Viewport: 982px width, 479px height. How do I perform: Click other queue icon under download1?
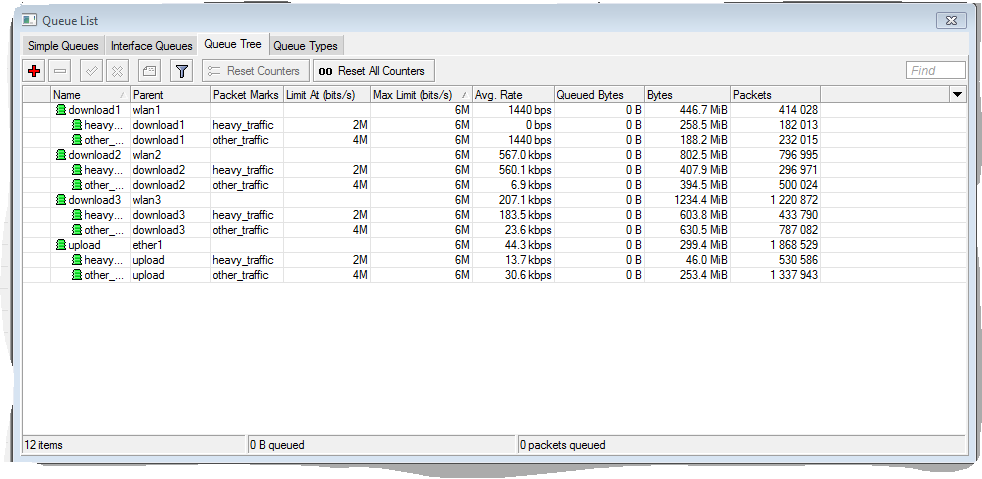[x=76, y=140]
